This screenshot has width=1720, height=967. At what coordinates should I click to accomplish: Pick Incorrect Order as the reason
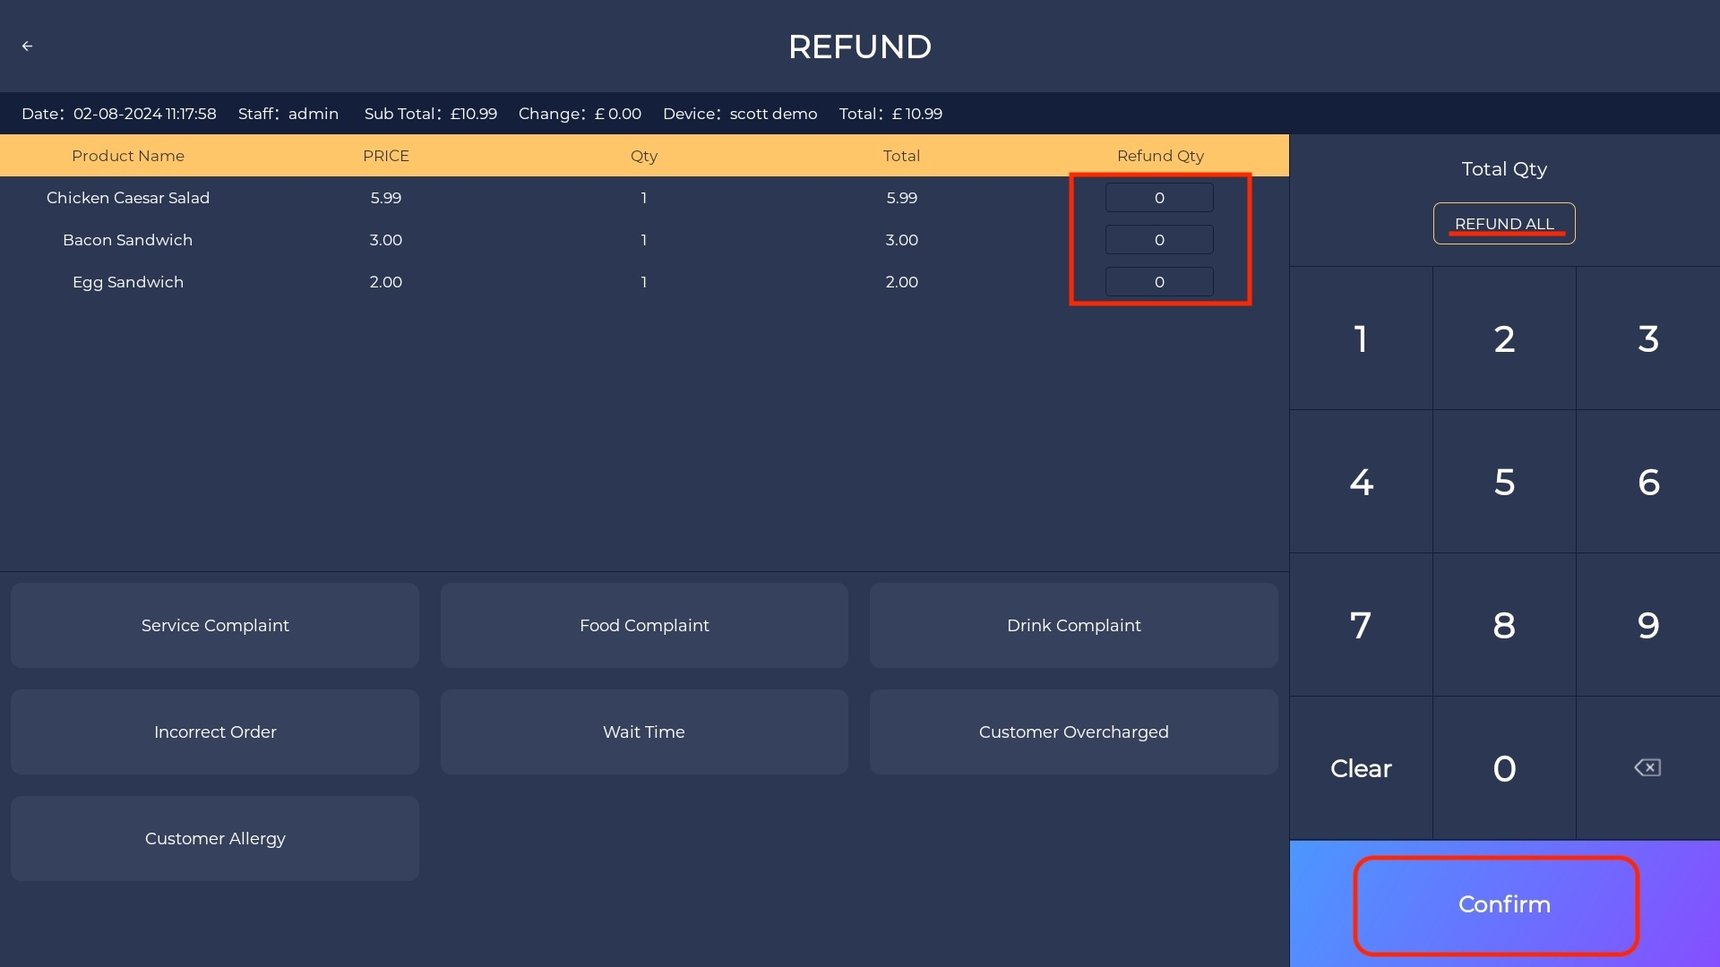point(215,732)
